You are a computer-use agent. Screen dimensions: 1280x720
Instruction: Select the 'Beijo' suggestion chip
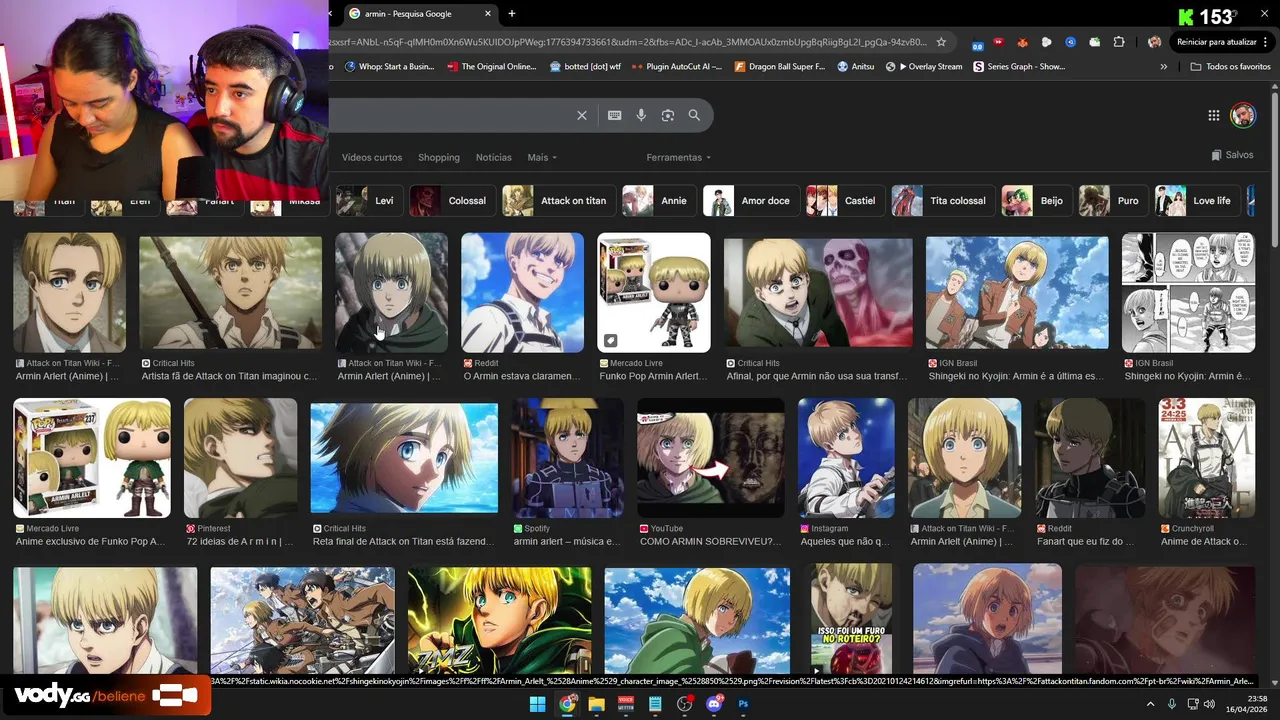[x=1037, y=201]
